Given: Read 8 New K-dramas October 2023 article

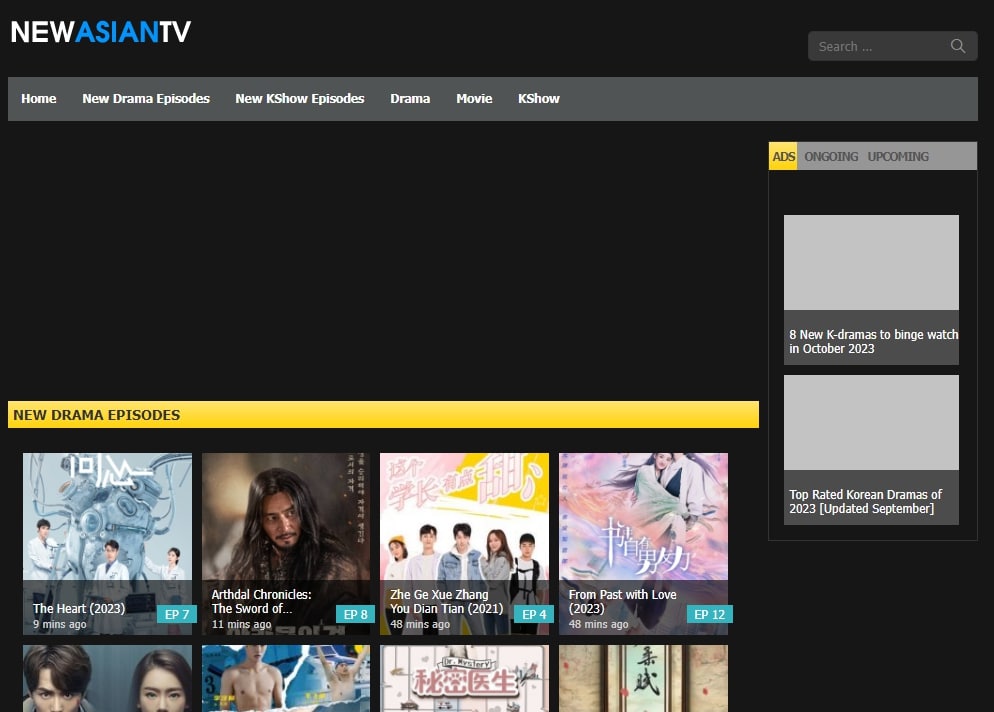Looking at the screenshot, I should [872, 342].
